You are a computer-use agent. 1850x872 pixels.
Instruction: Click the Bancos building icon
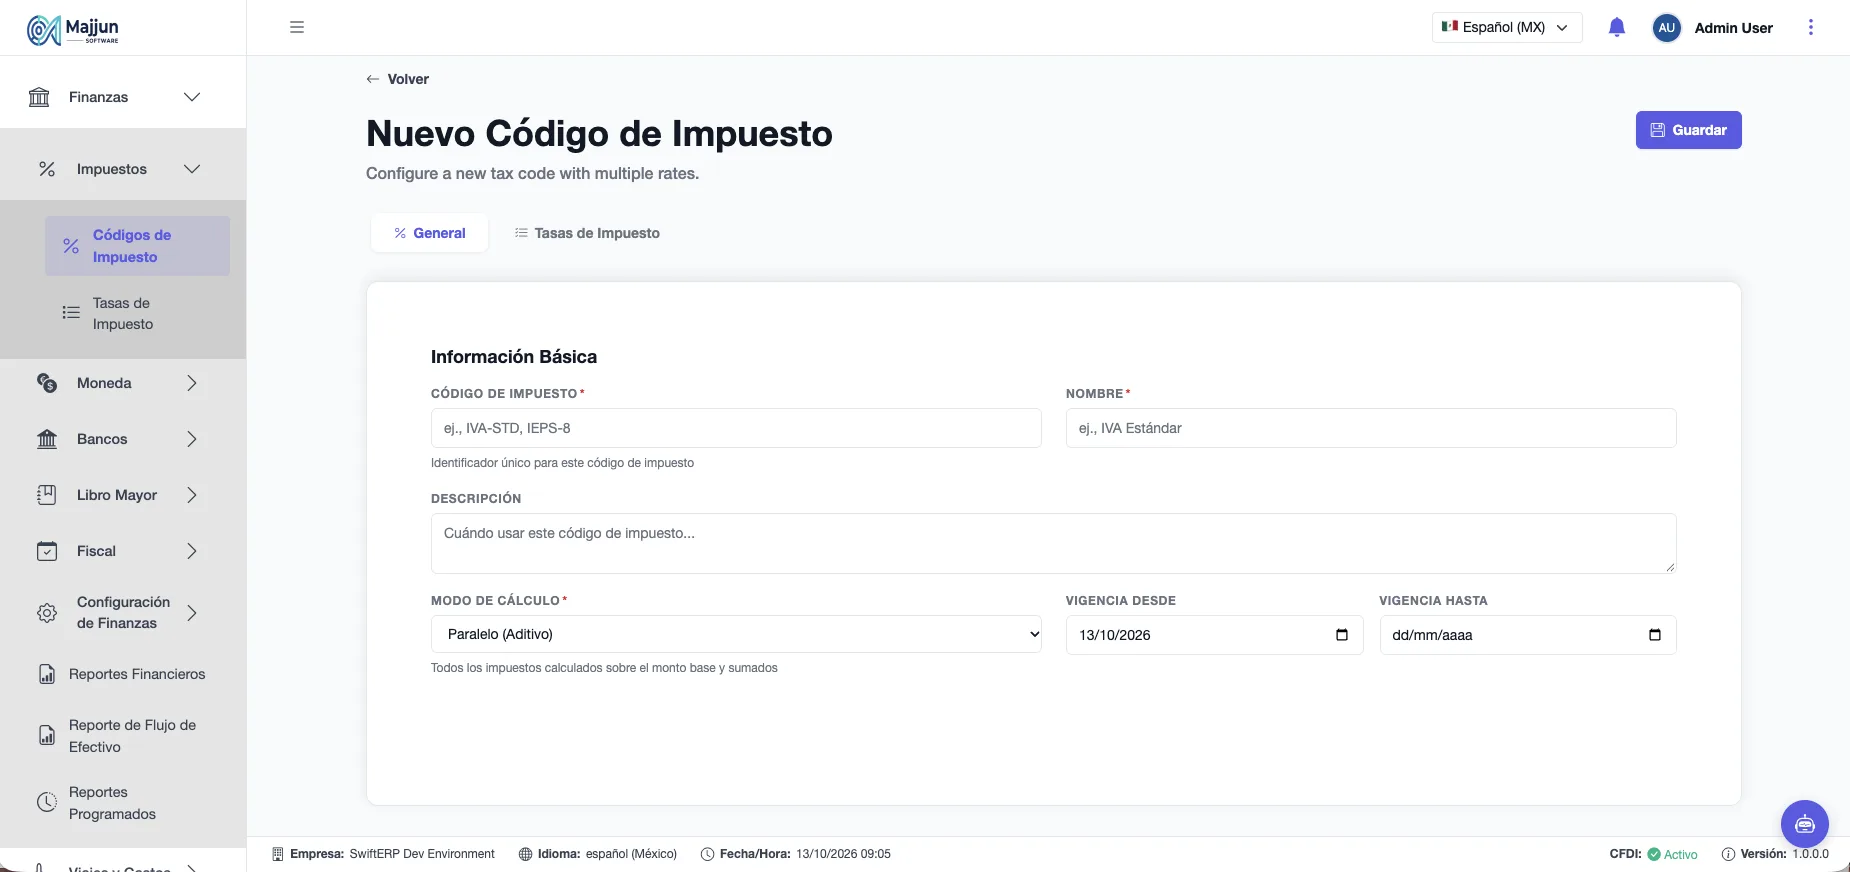47,439
